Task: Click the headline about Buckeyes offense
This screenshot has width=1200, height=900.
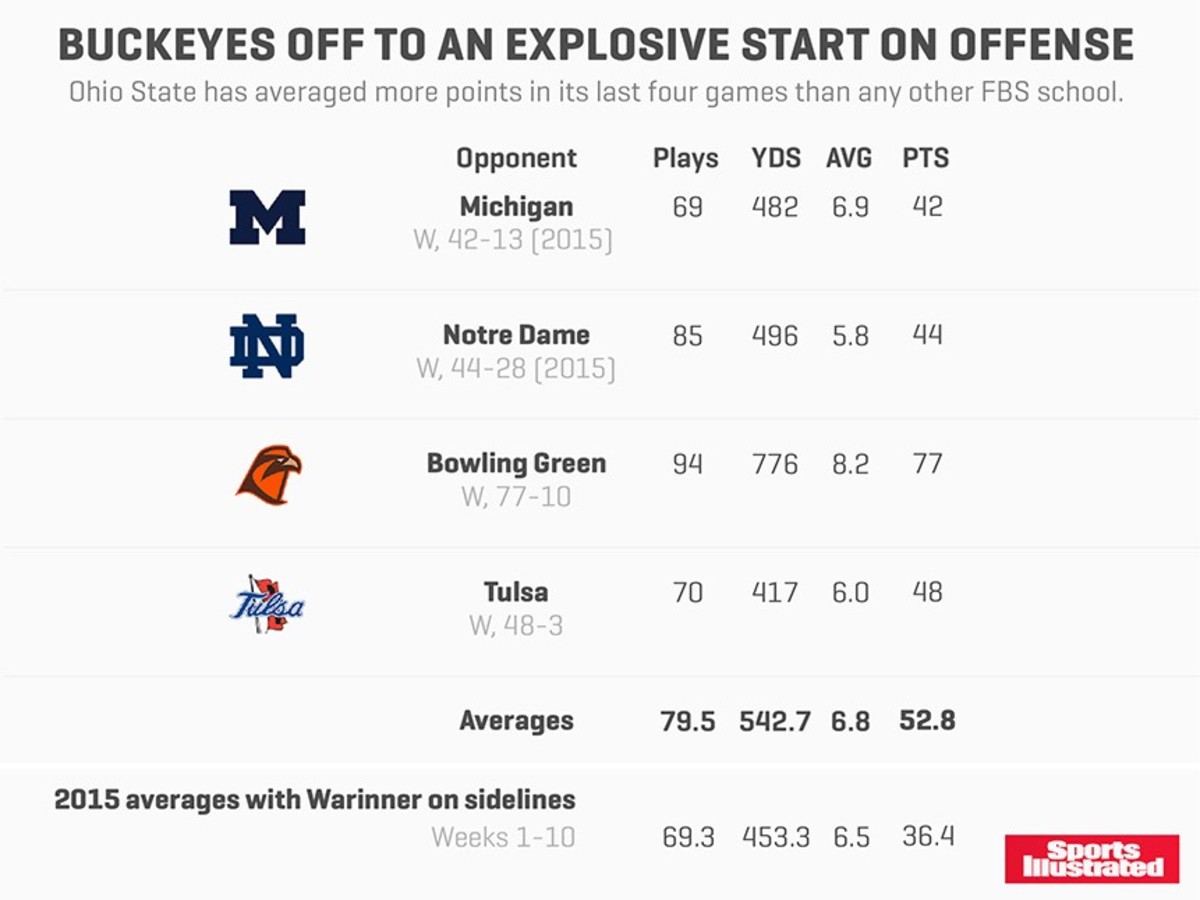Action: coord(597,46)
